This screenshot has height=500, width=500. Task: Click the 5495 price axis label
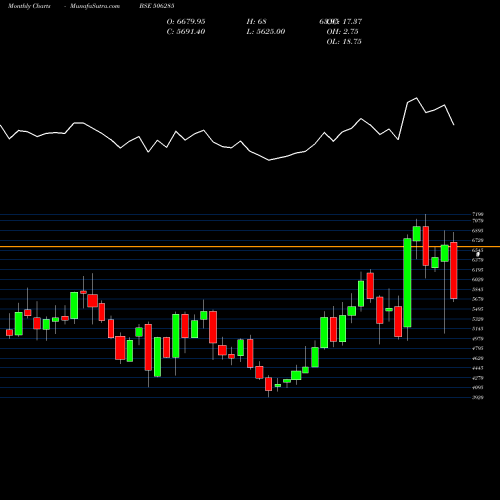(478, 309)
